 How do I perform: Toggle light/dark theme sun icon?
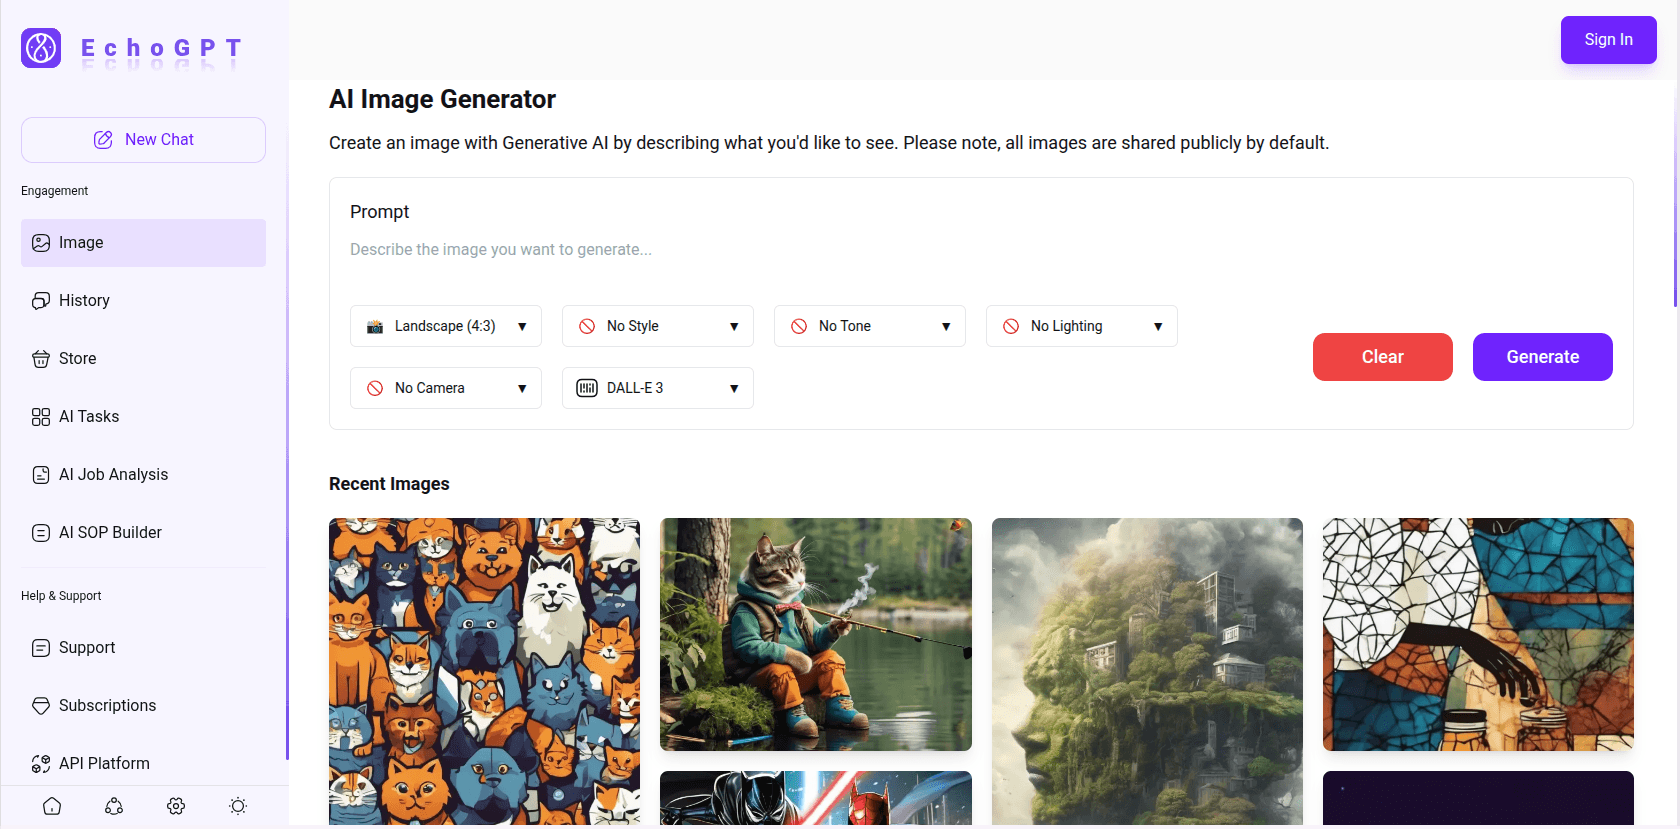click(238, 806)
